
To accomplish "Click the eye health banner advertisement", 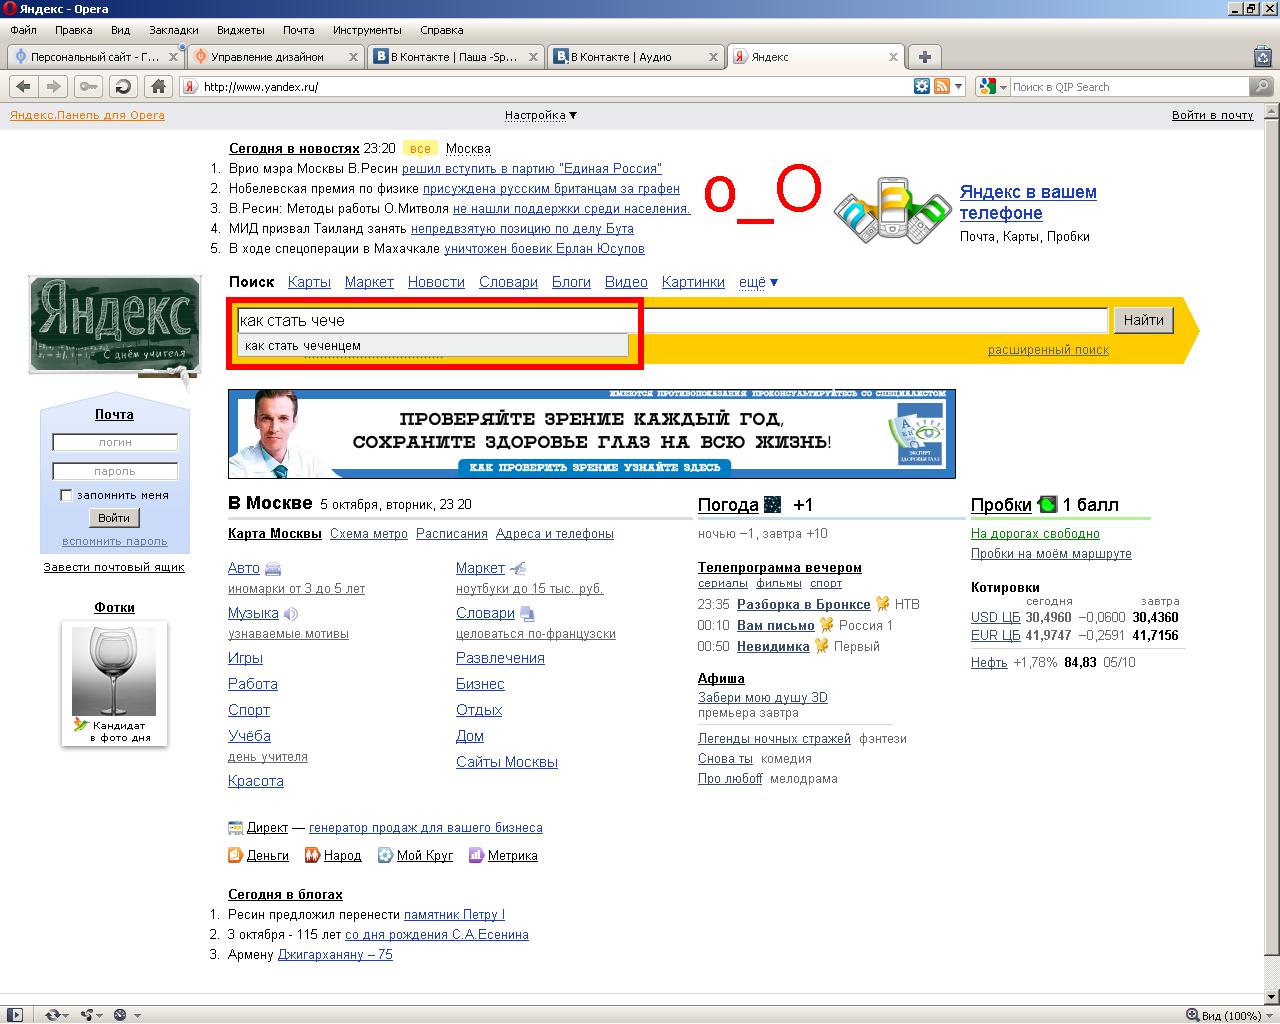I will point(592,434).
